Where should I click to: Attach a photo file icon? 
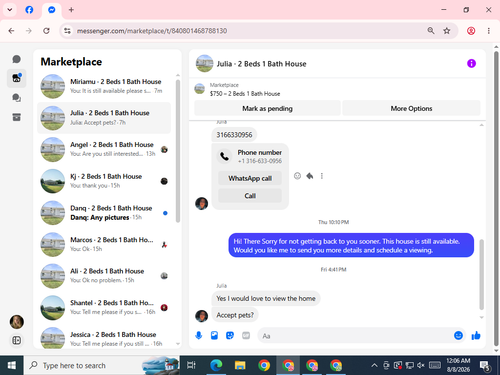tap(214, 335)
